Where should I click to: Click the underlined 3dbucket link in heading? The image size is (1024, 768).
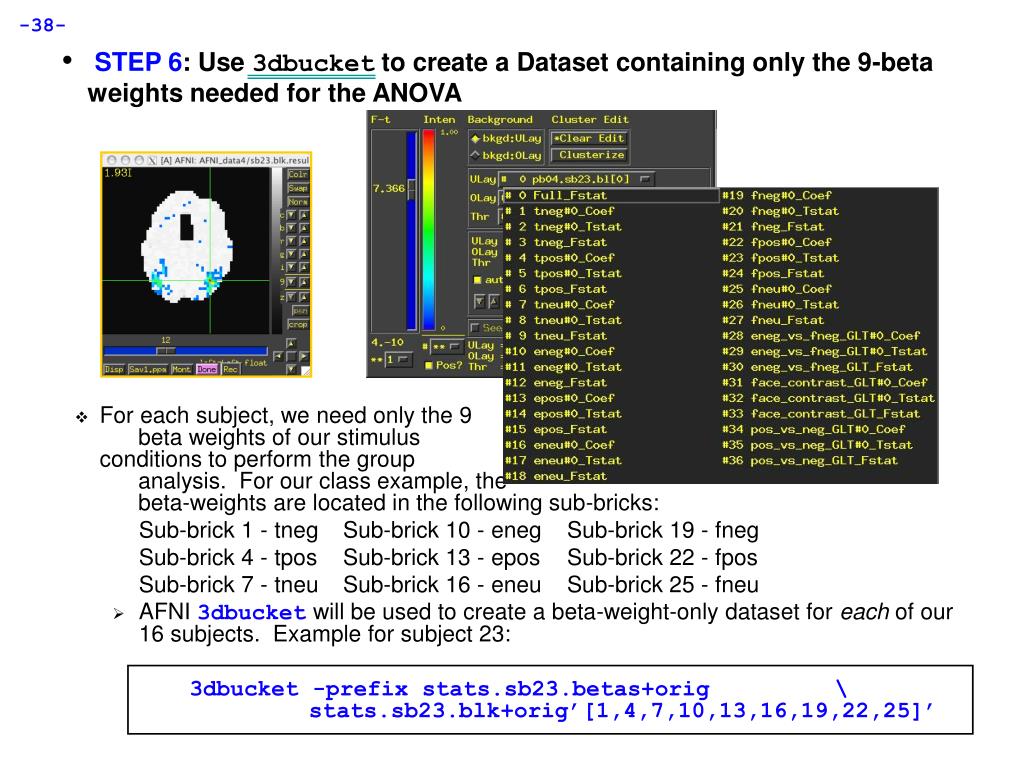(313, 63)
